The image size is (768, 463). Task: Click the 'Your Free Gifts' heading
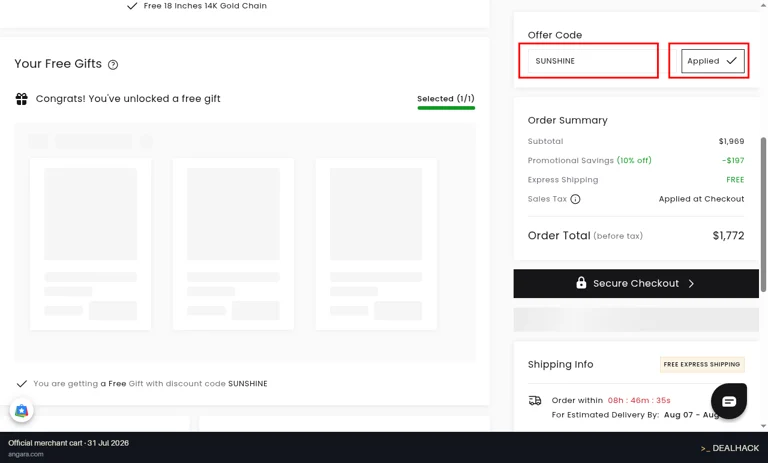(58, 64)
